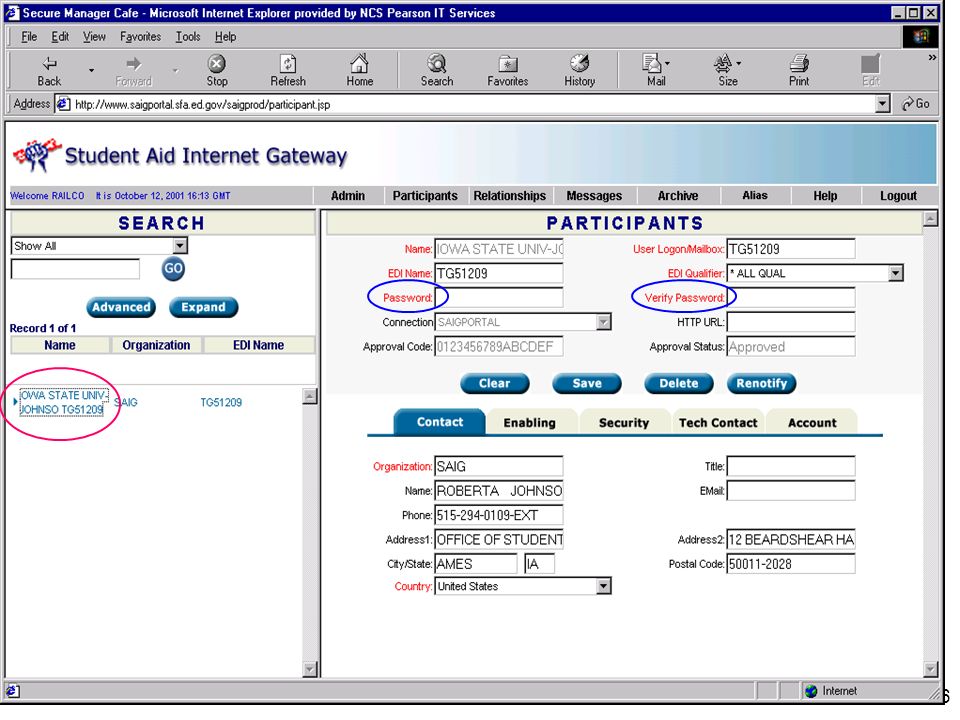
Task: Open the Size icon dropdown arrow
Action: [739, 63]
